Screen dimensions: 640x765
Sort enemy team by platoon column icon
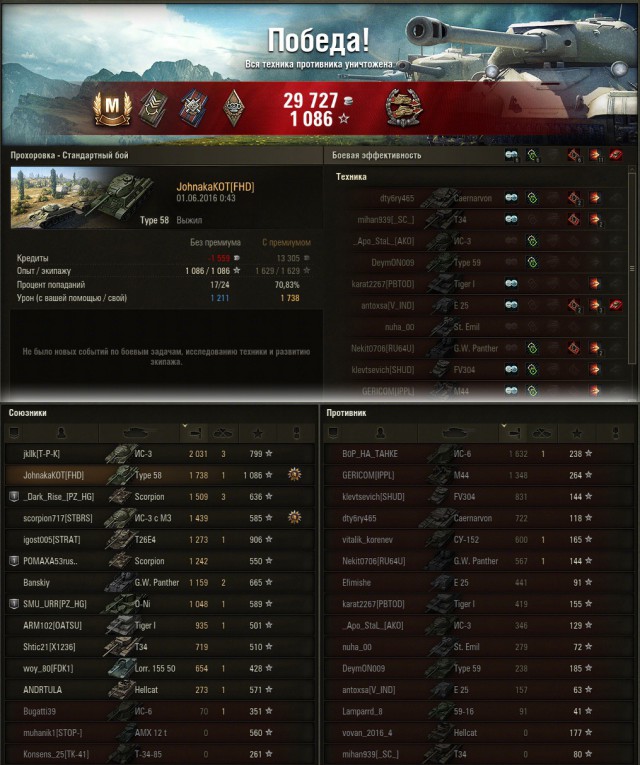(x=333, y=433)
